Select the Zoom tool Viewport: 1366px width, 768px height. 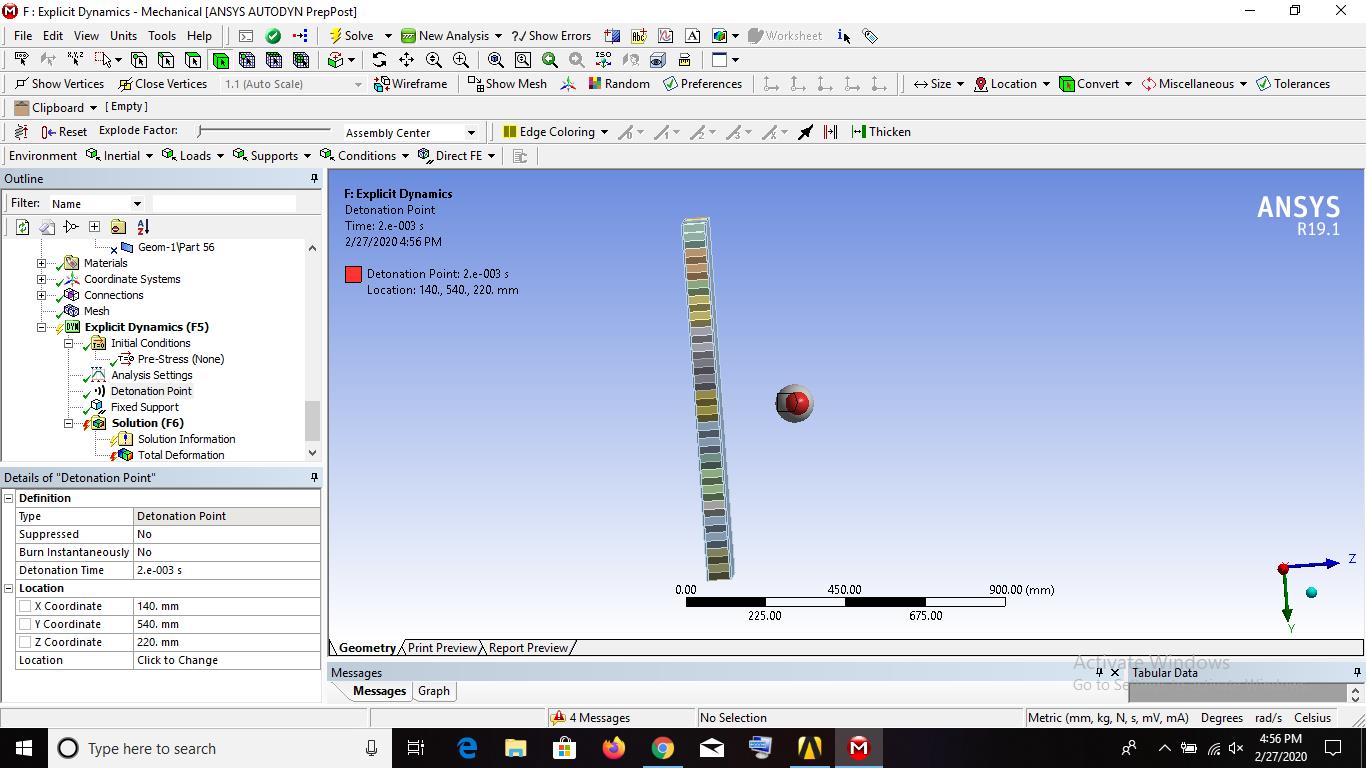pos(433,60)
